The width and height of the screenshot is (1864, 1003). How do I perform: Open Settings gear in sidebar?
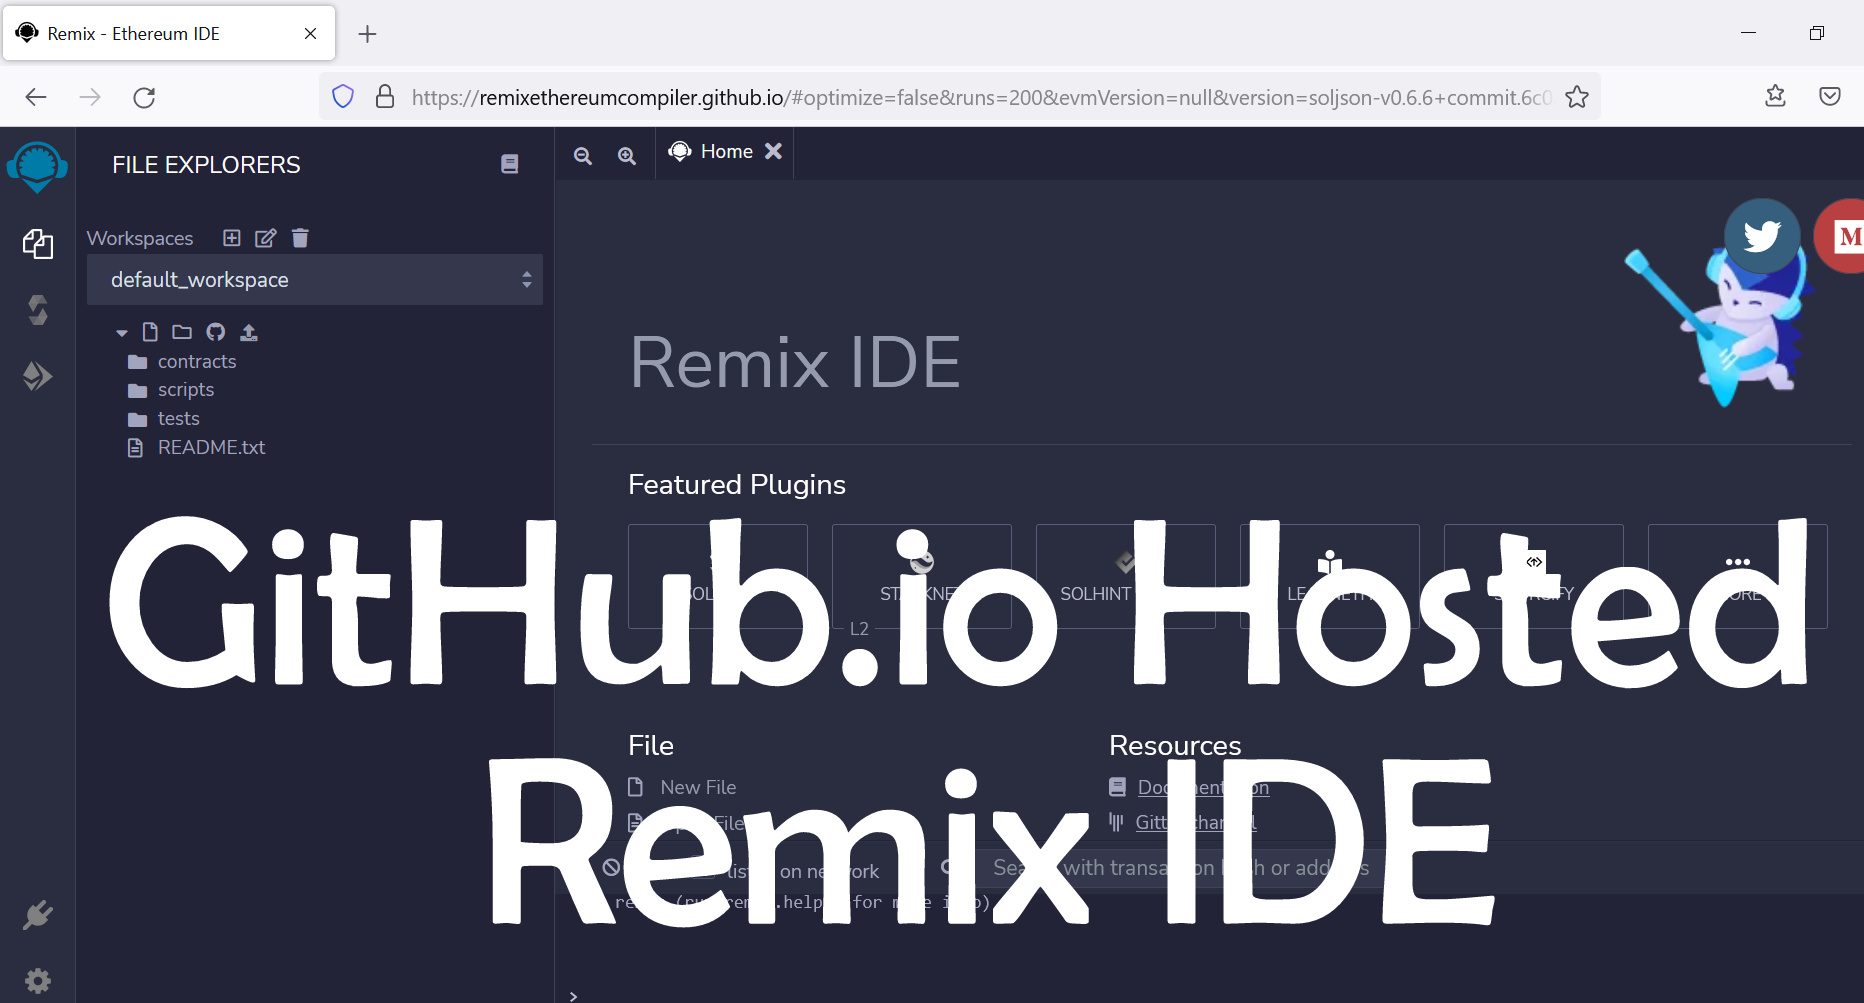pyautogui.click(x=37, y=981)
